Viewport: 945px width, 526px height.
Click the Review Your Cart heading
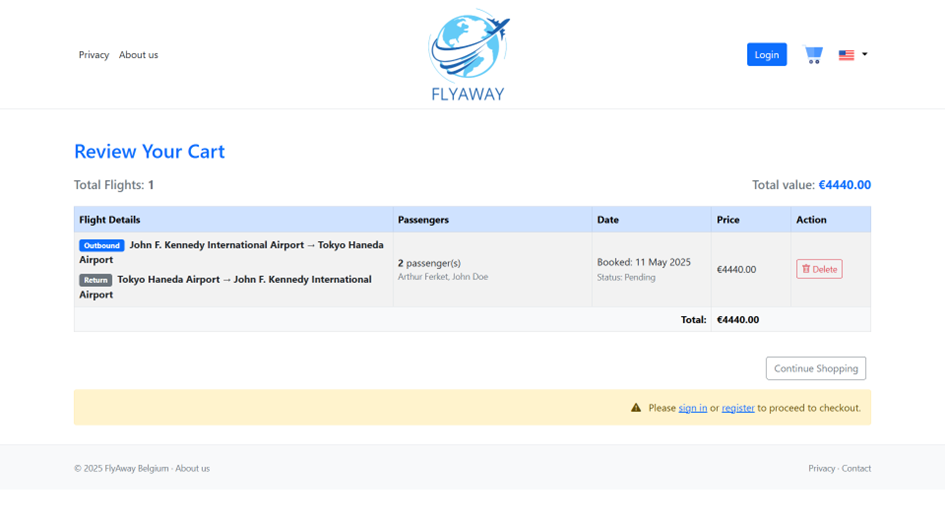point(149,151)
